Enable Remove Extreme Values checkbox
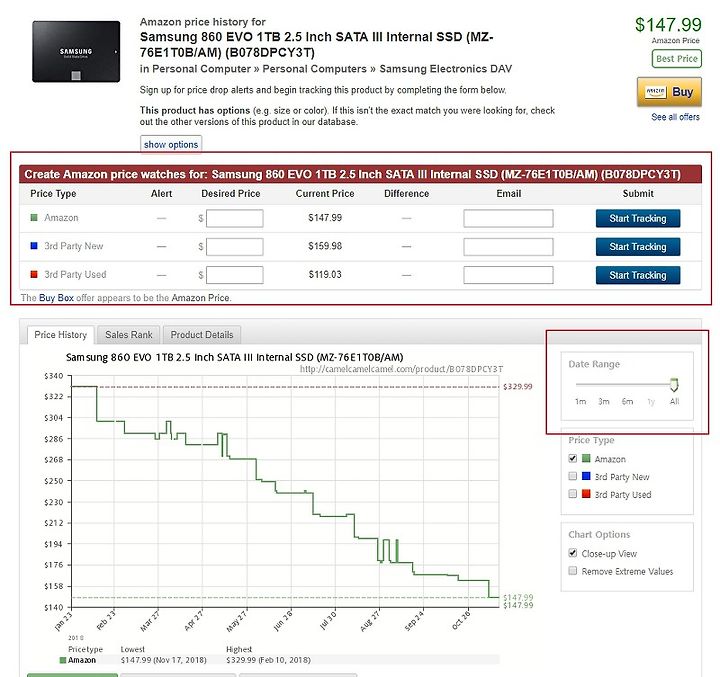This screenshot has height=677, width=720. coord(573,571)
